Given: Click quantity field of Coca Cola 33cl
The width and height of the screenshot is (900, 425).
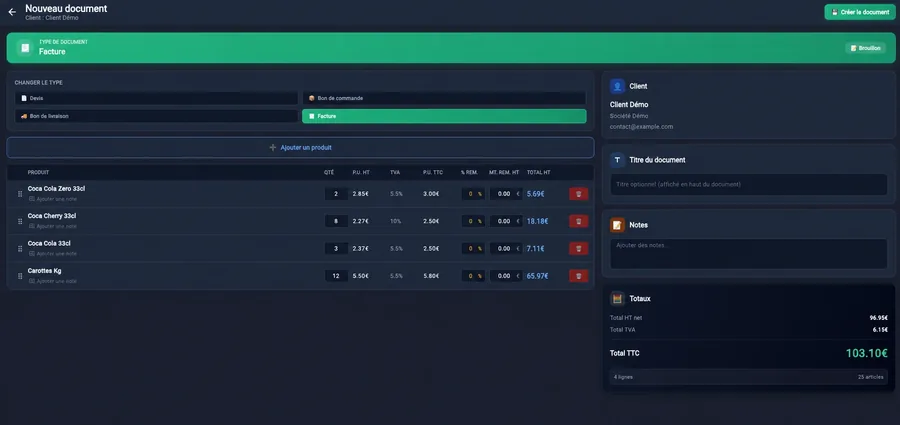Looking at the screenshot, I should (x=336, y=249).
